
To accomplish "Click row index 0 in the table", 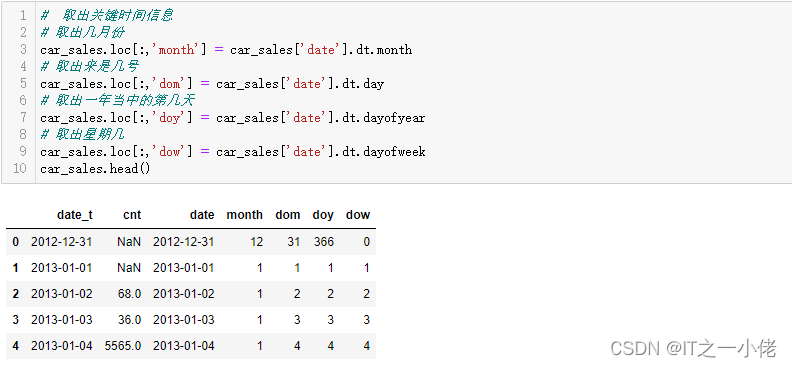I will pos(16,242).
